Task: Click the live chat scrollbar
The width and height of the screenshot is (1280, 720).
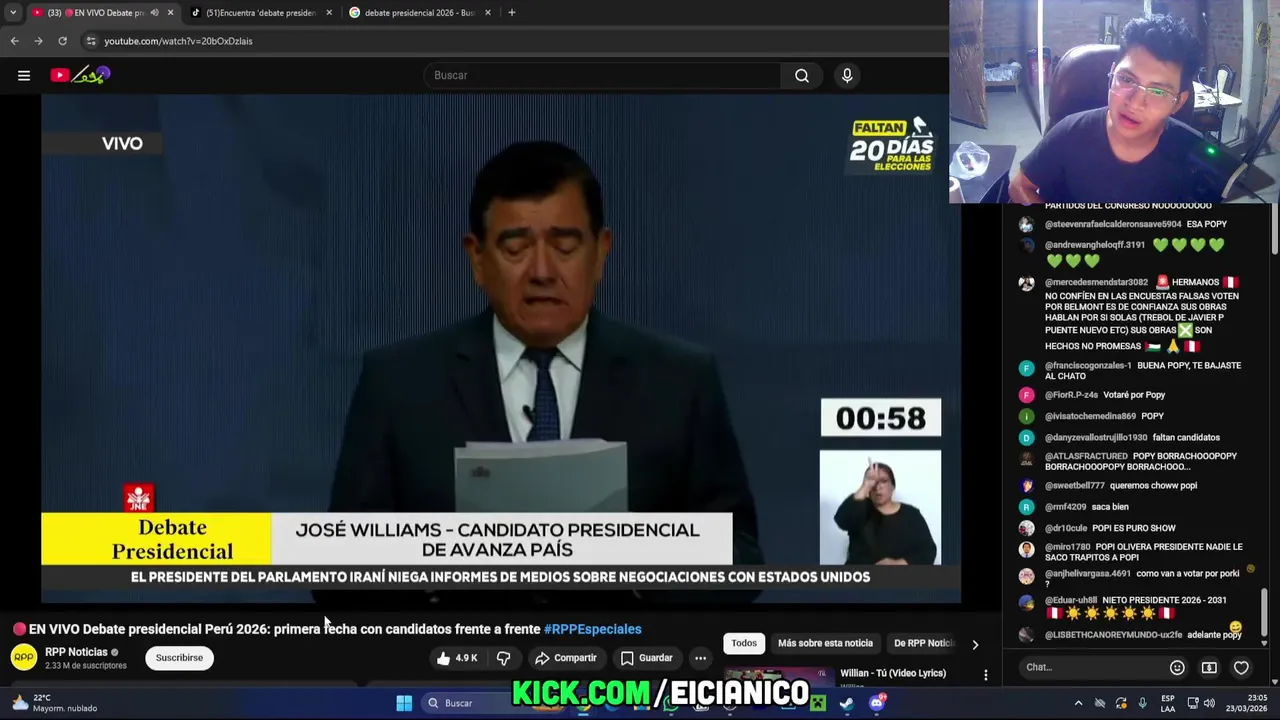Action: (1264, 613)
